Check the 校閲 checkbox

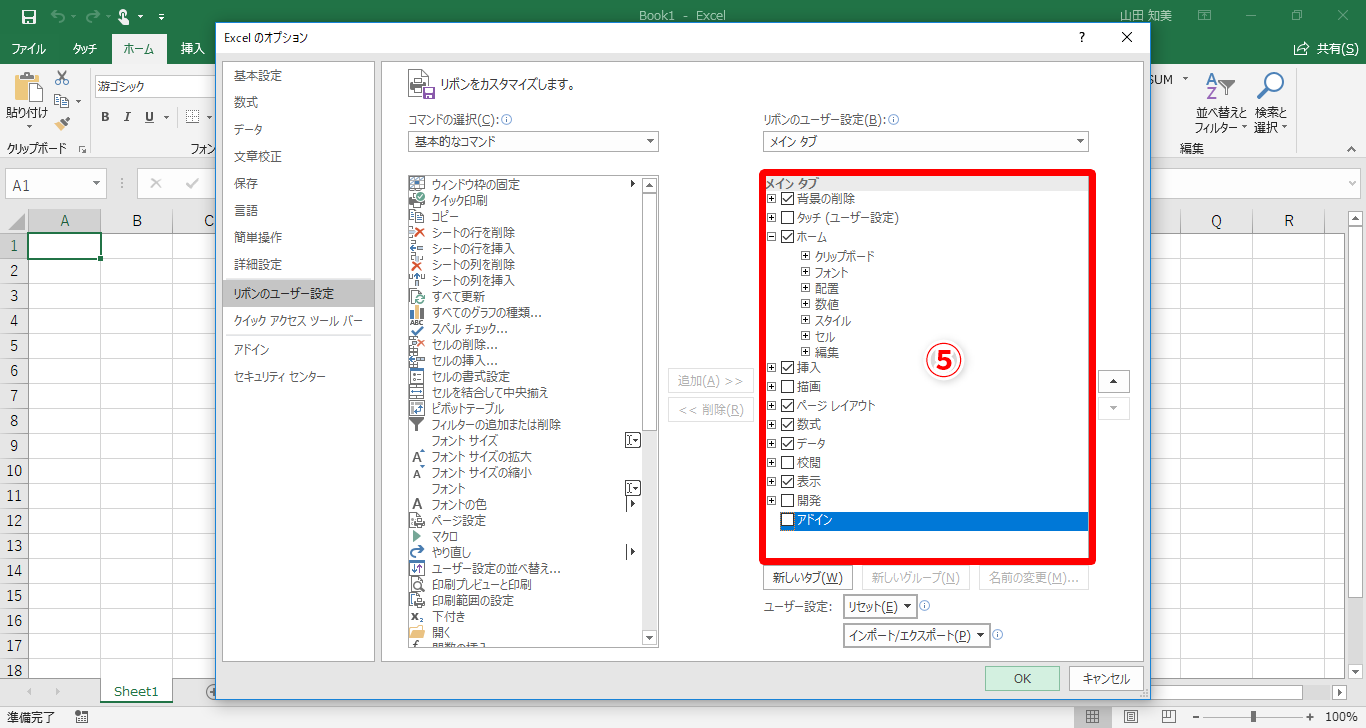coord(787,463)
